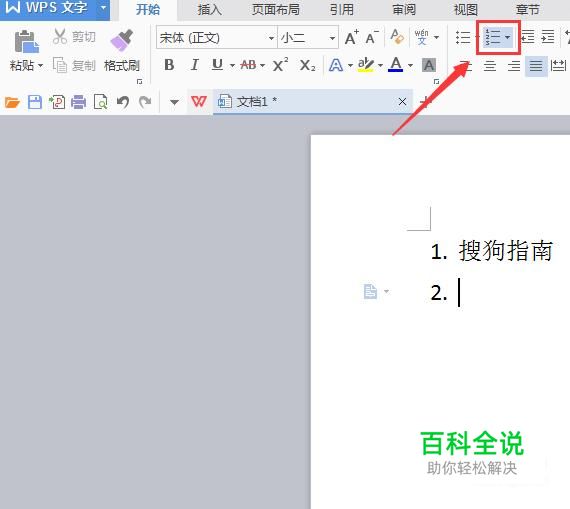Switch to the 引用 tab
The height and width of the screenshot is (509, 570).
coord(341,9)
